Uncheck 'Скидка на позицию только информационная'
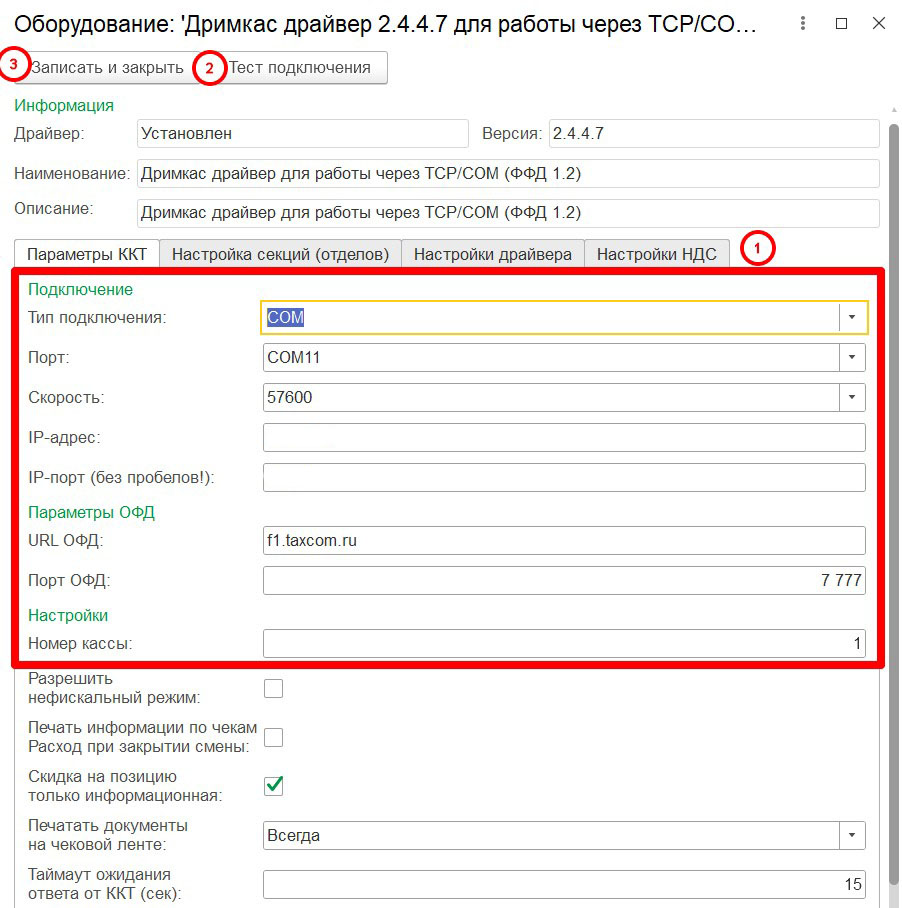The width and height of the screenshot is (902, 908). (273, 786)
